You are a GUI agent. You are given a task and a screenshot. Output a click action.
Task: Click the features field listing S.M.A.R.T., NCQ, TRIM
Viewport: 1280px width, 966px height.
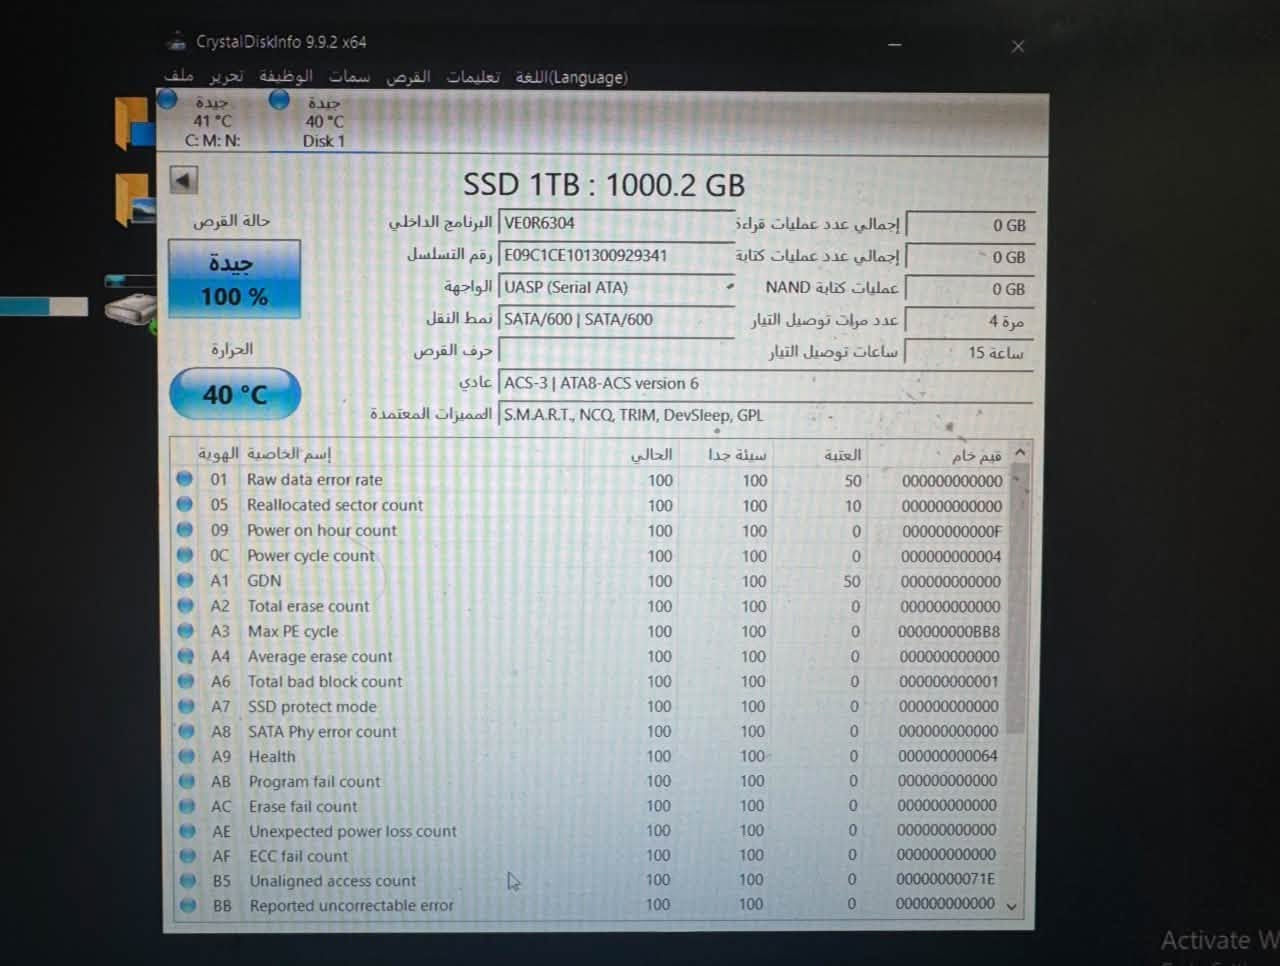[765, 415]
